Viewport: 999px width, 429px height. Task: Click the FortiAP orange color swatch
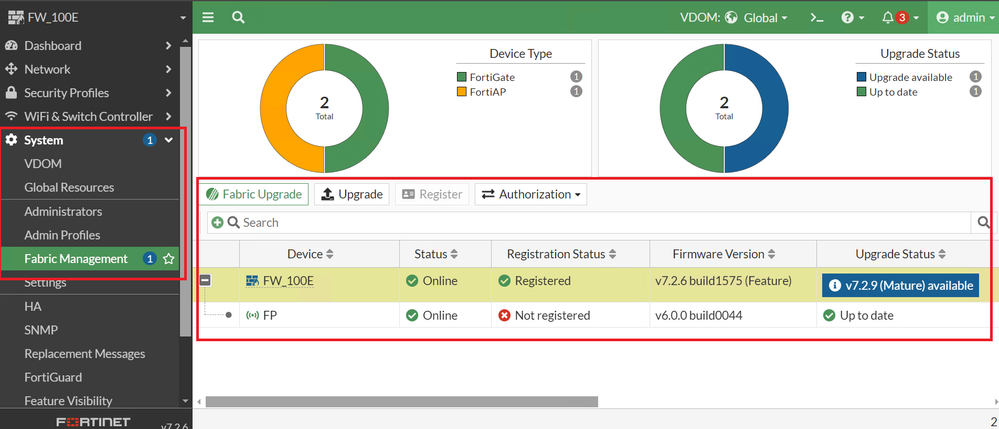pyautogui.click(x=462, y=92)
